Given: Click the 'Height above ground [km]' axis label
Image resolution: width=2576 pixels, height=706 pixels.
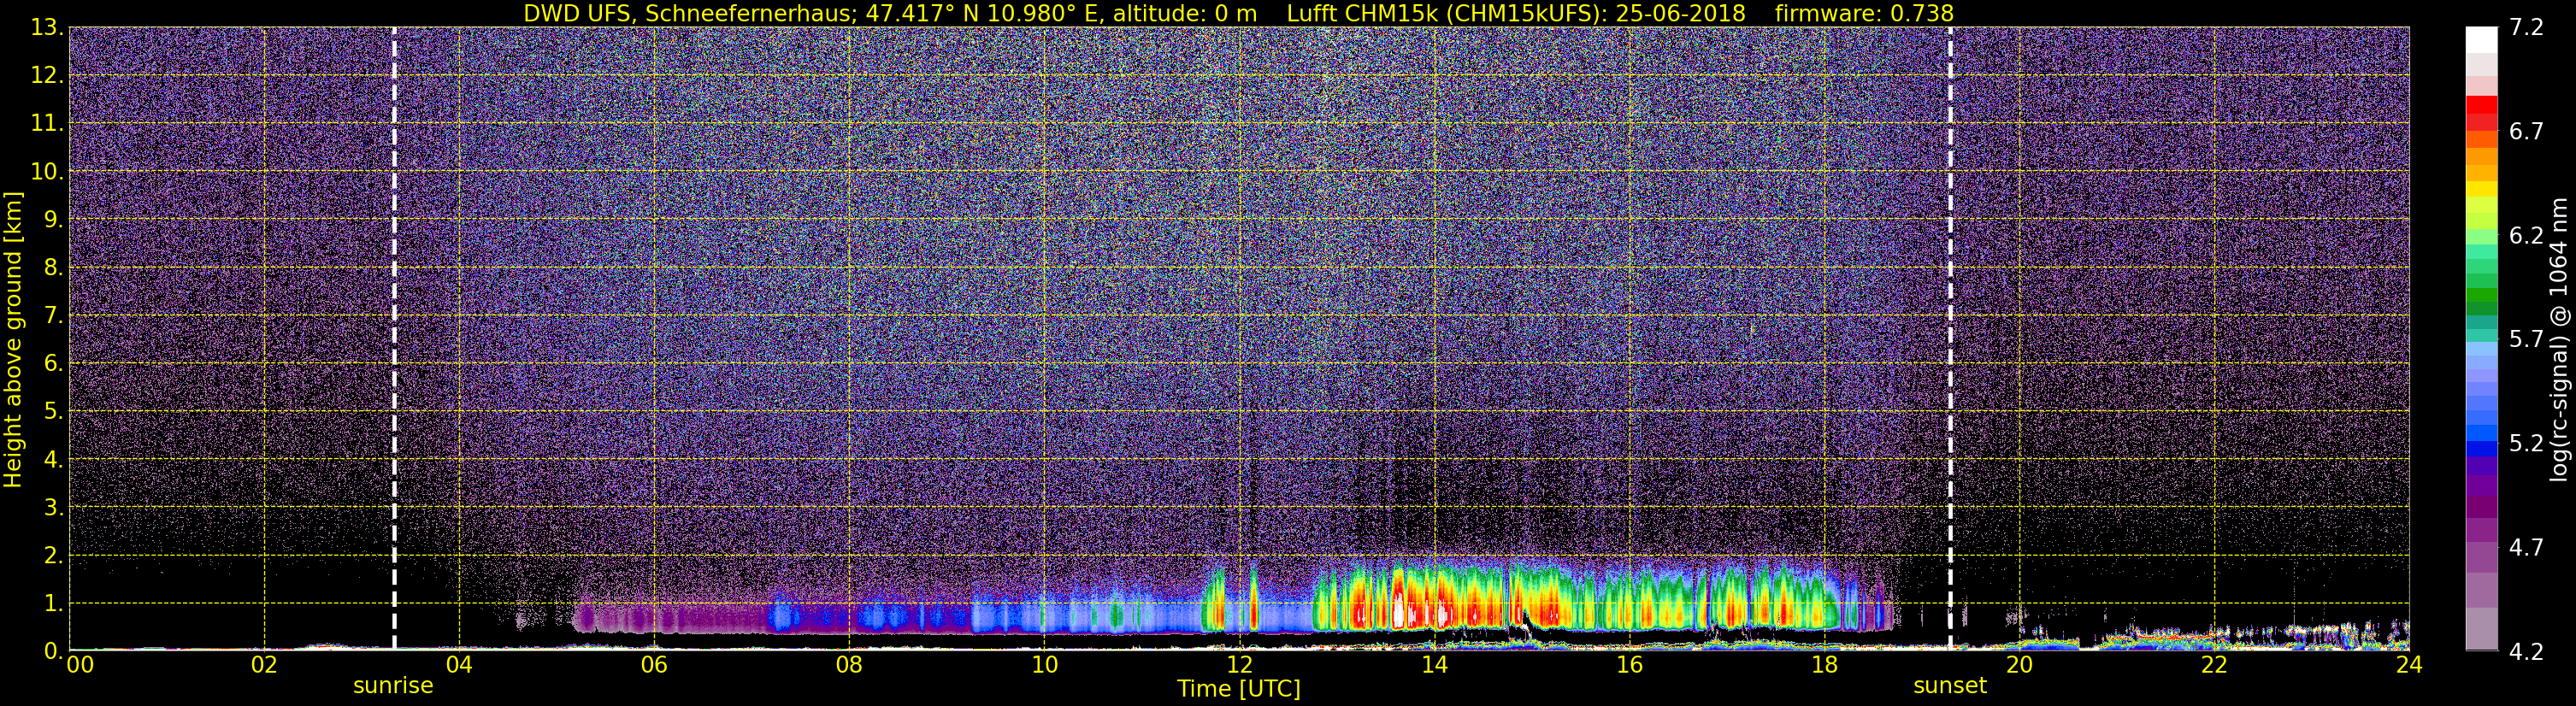Looking at the screenshot, I should click(13, 340).
